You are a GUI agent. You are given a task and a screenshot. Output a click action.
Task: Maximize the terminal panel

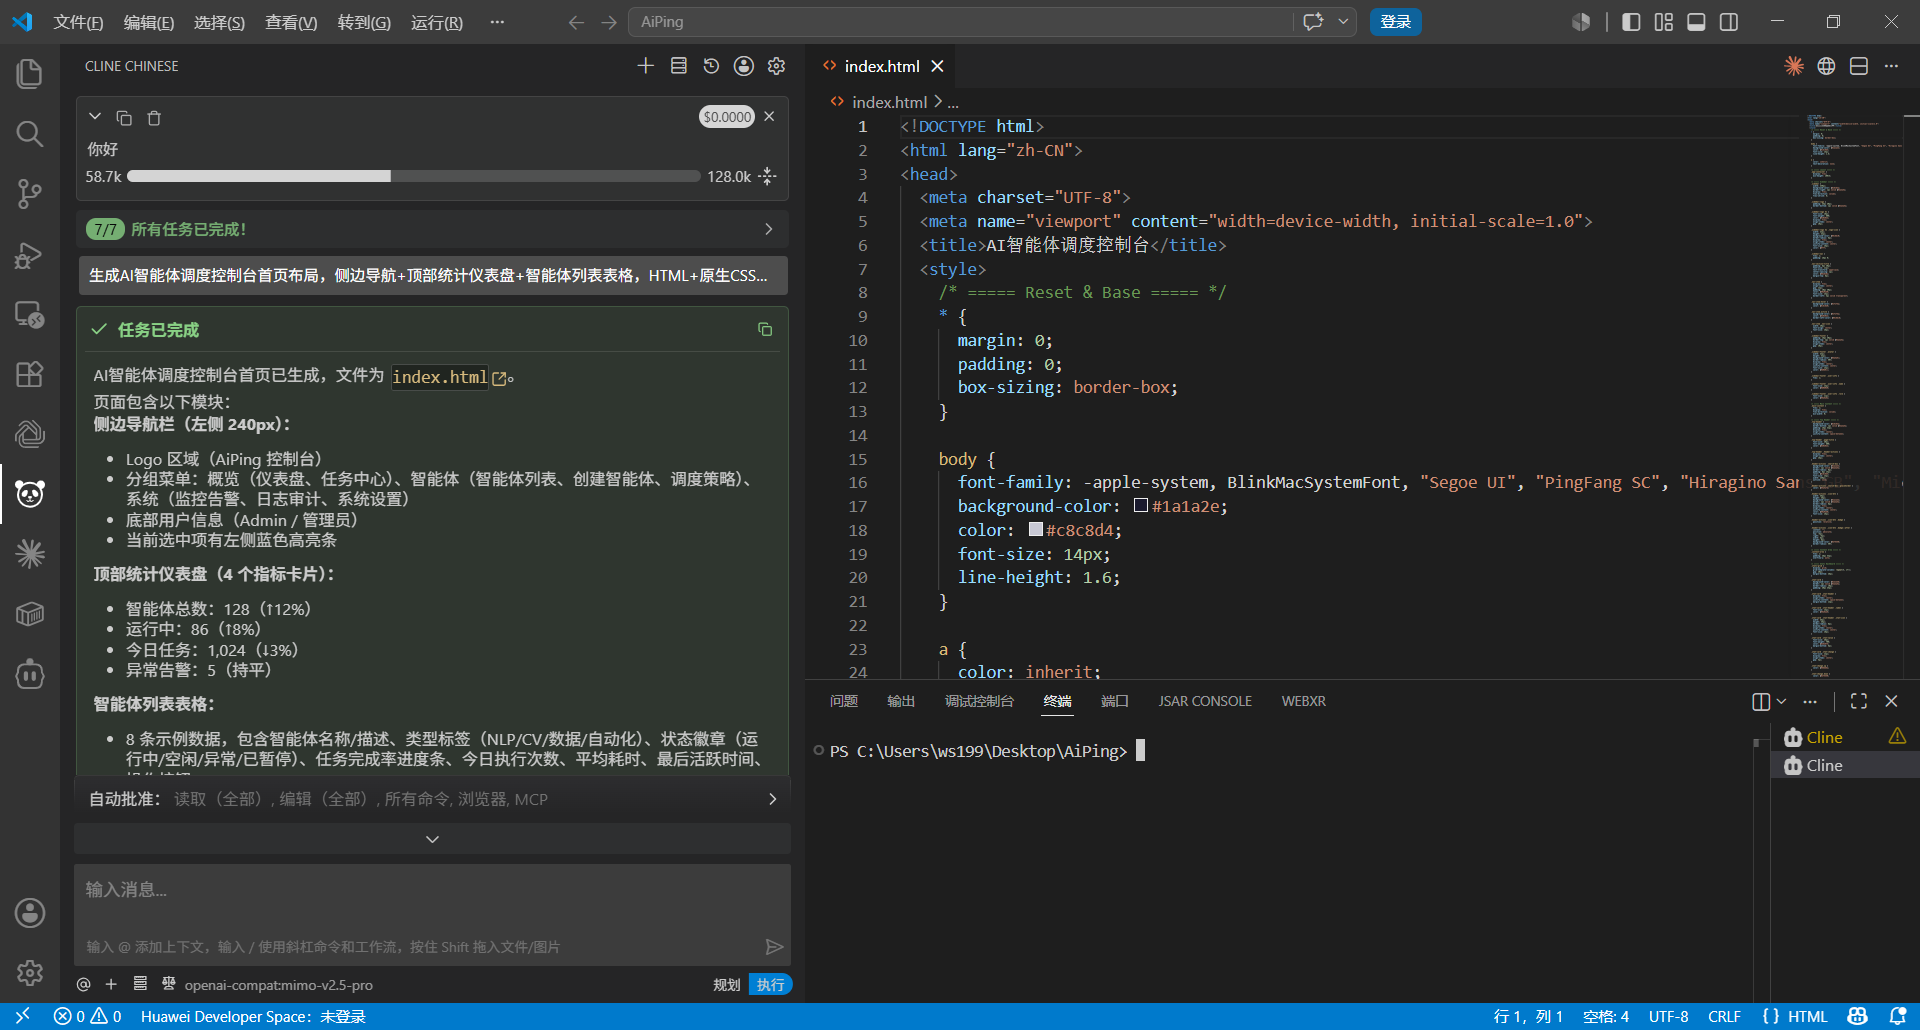tap(1859, 701)
